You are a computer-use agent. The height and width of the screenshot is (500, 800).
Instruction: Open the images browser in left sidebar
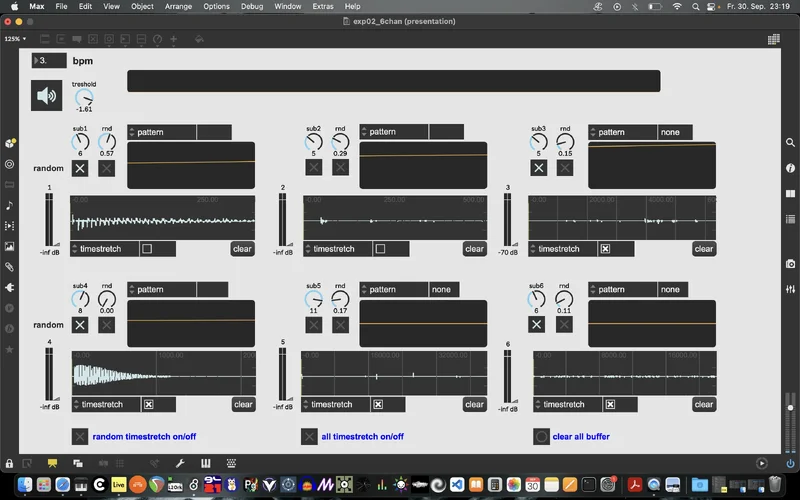click(x=9, y=246)
